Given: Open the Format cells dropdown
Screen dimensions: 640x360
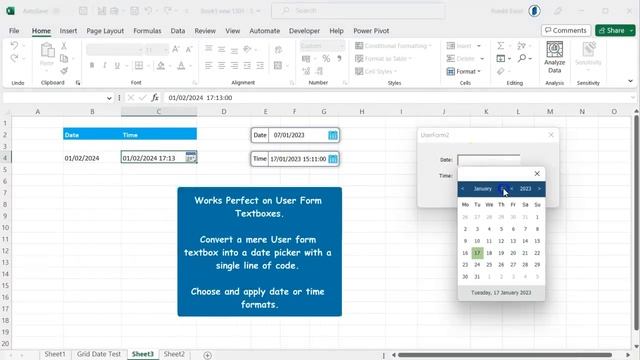Looking at the screenshot, I should pyautogui.click(x=463, y=71).
